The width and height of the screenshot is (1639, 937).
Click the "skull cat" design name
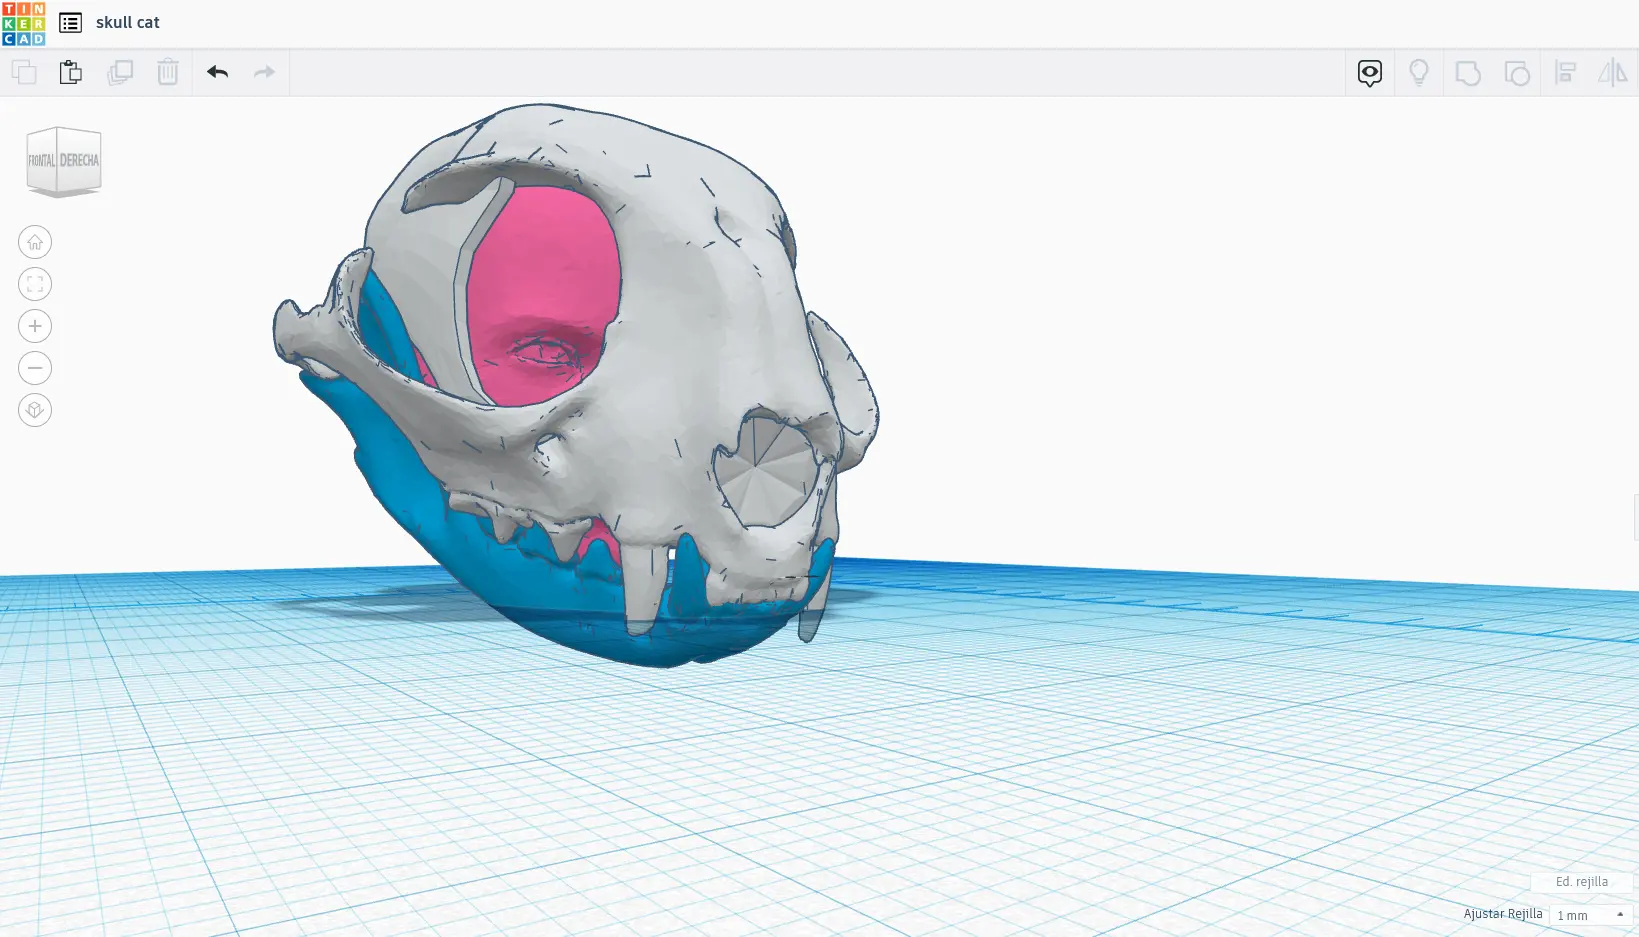tap(128, 23)
